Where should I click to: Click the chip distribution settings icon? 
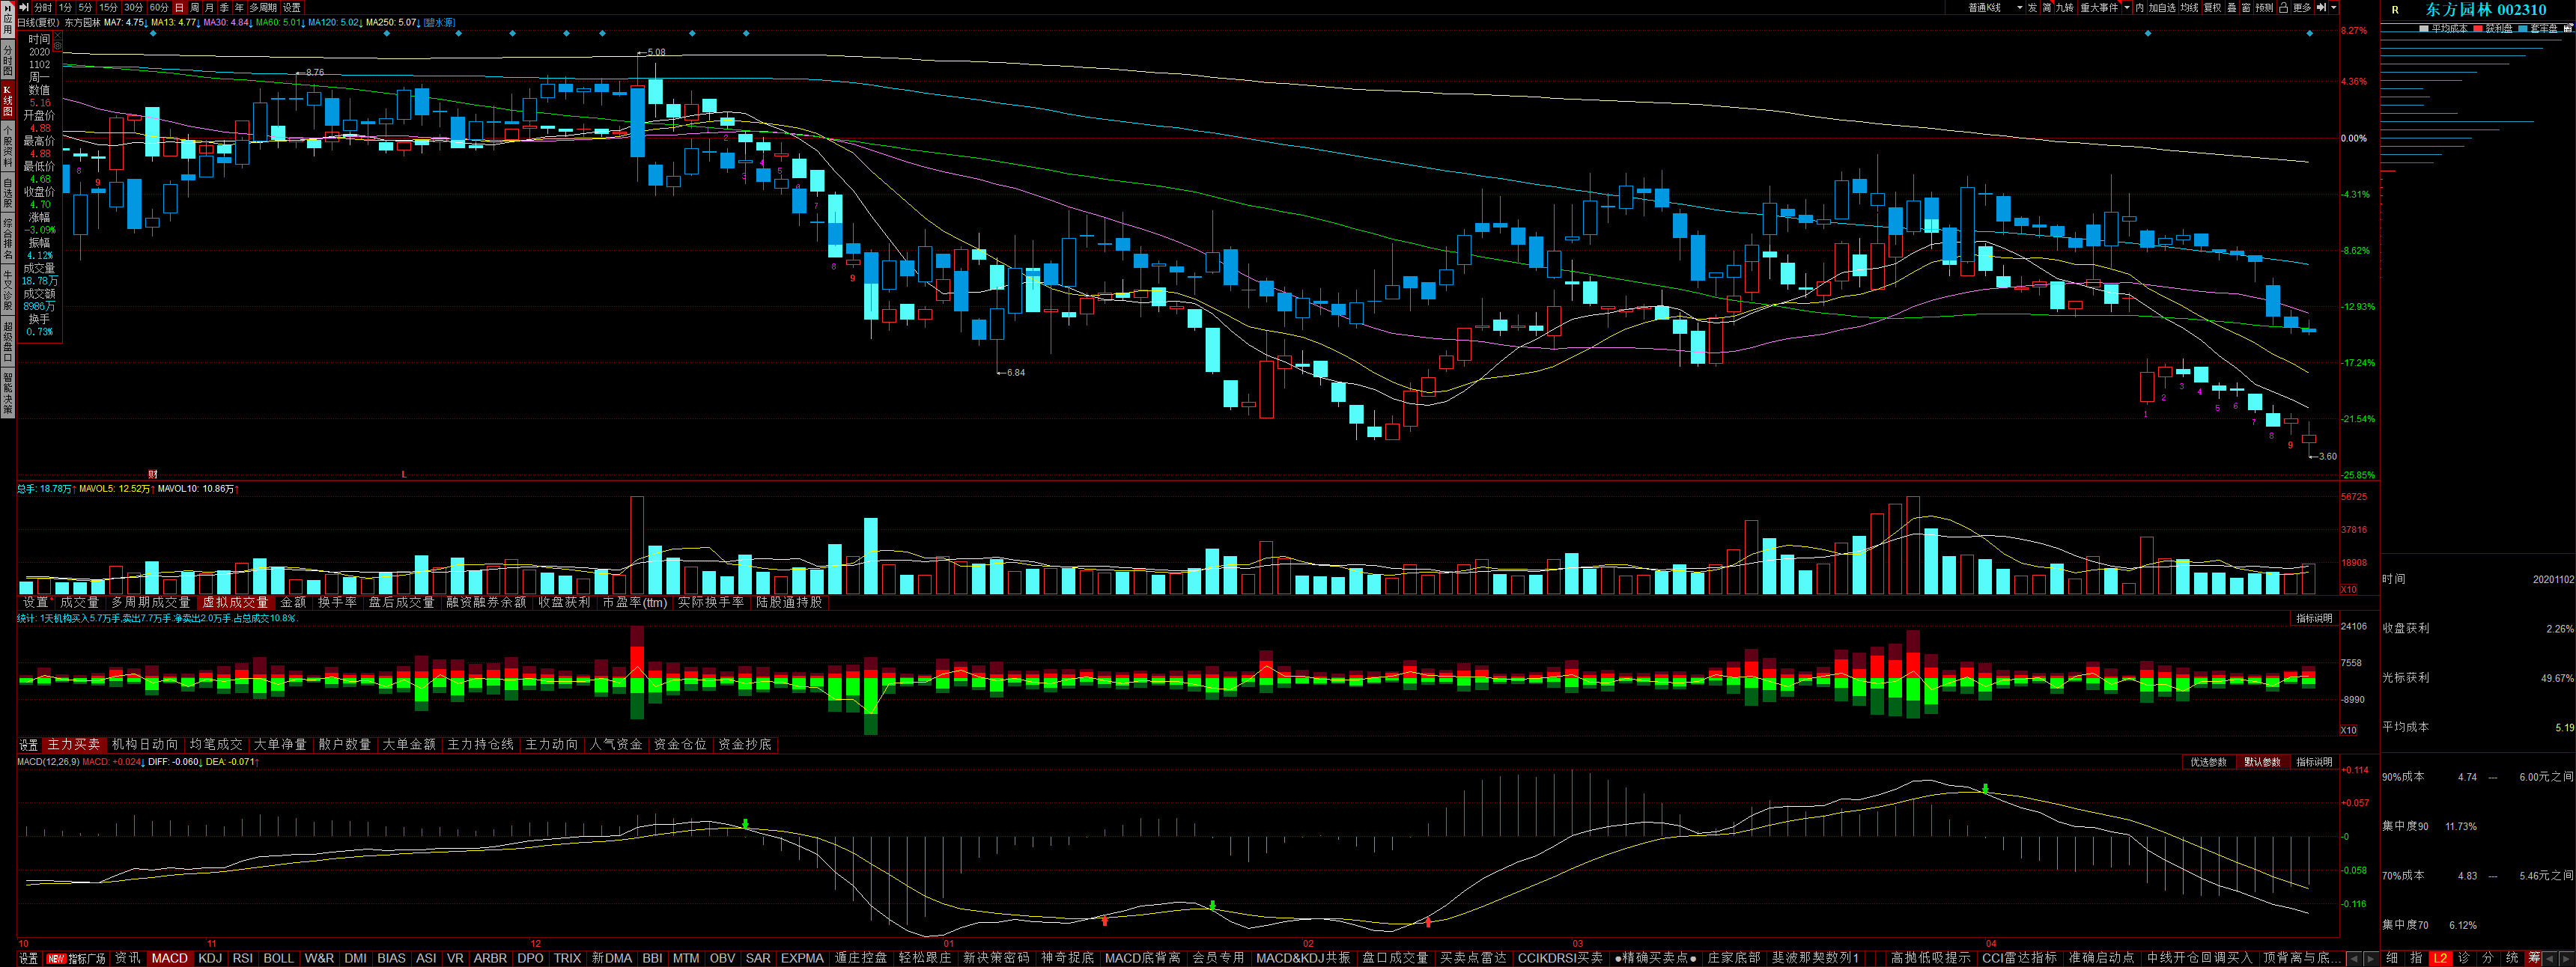click(2566, 29)
